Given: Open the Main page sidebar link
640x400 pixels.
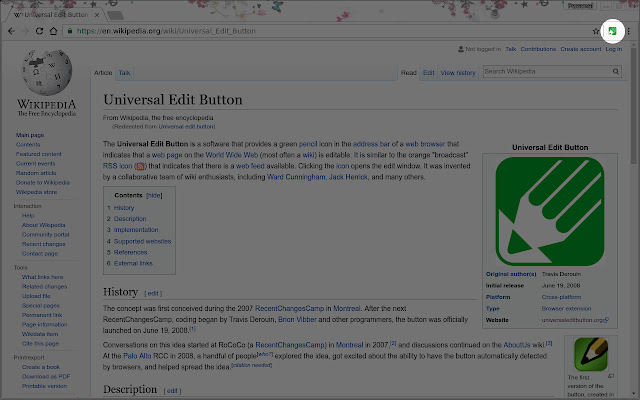Looking at the screenshot, I should coord(30,135).
